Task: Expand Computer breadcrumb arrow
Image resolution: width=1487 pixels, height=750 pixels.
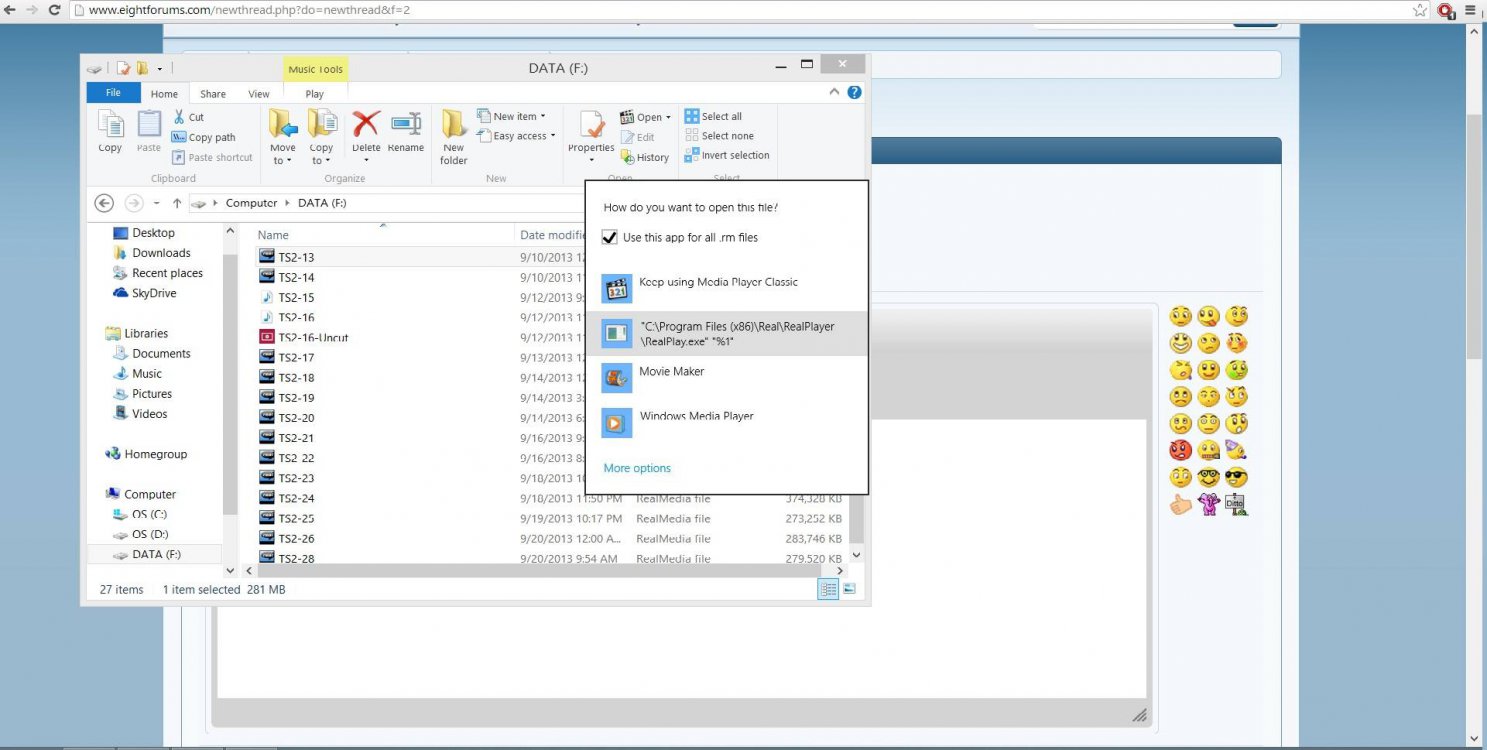Action: 288,203
